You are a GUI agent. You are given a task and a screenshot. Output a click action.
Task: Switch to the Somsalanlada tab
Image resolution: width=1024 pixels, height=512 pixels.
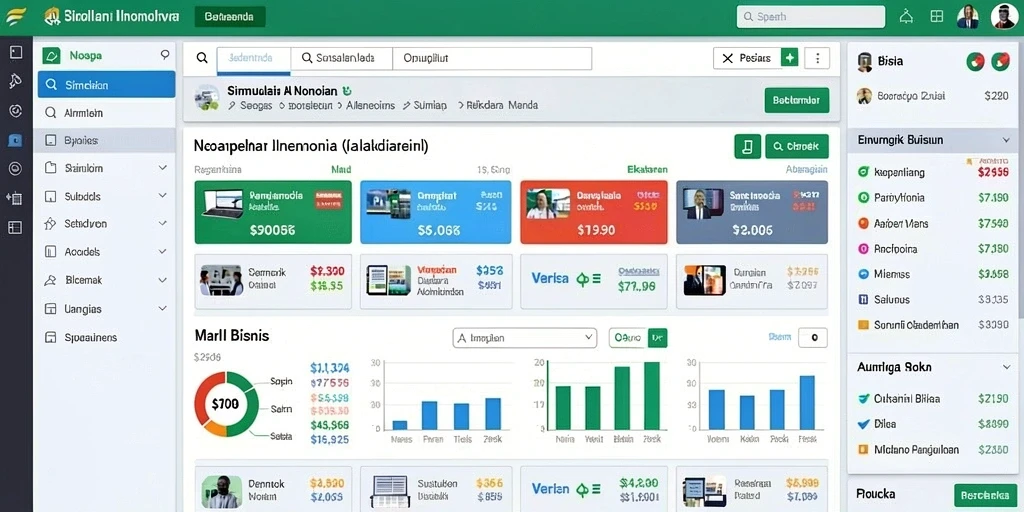point(342,58)
